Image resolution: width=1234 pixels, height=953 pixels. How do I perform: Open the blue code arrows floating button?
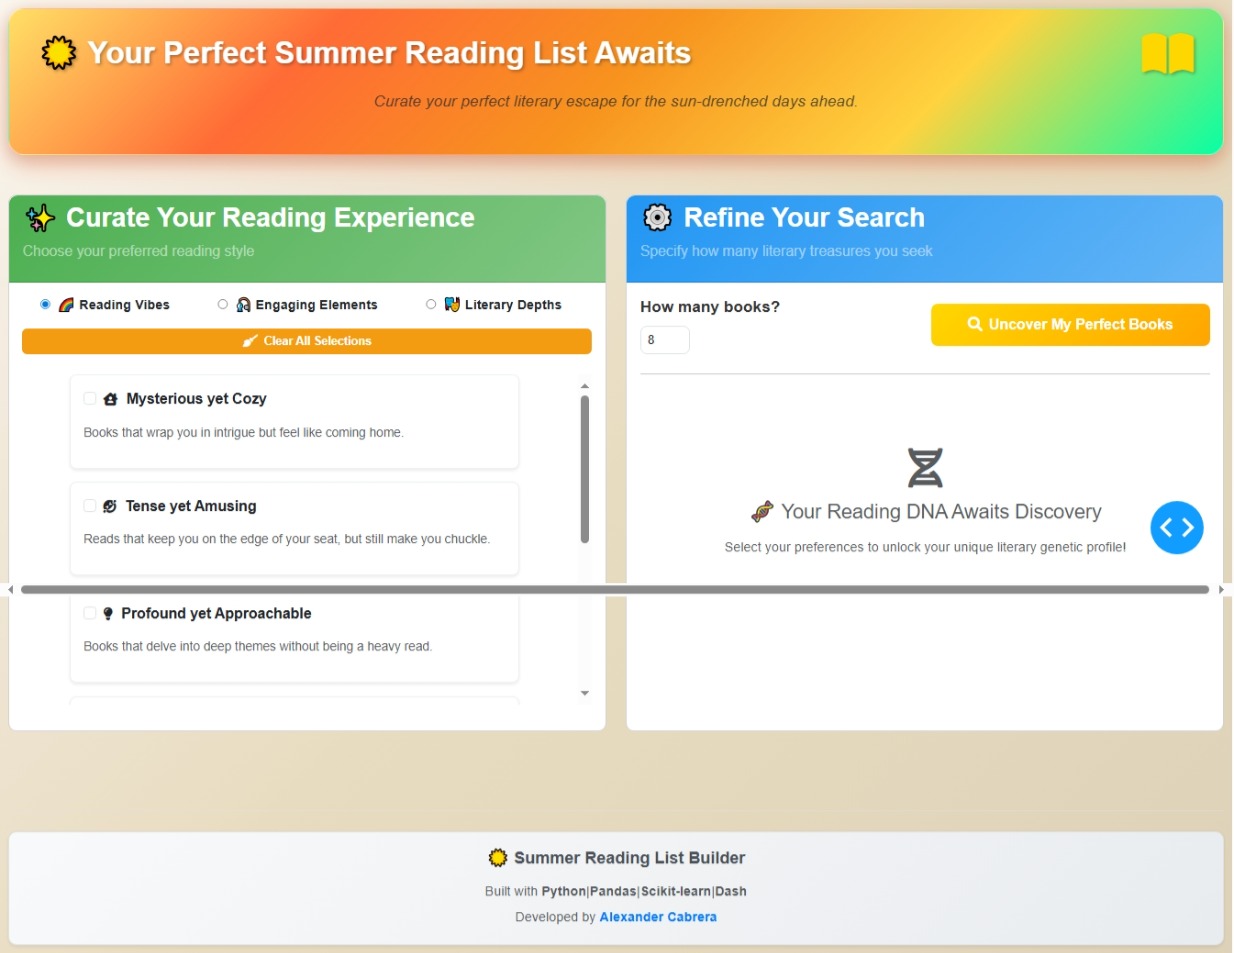(1176, 527)
